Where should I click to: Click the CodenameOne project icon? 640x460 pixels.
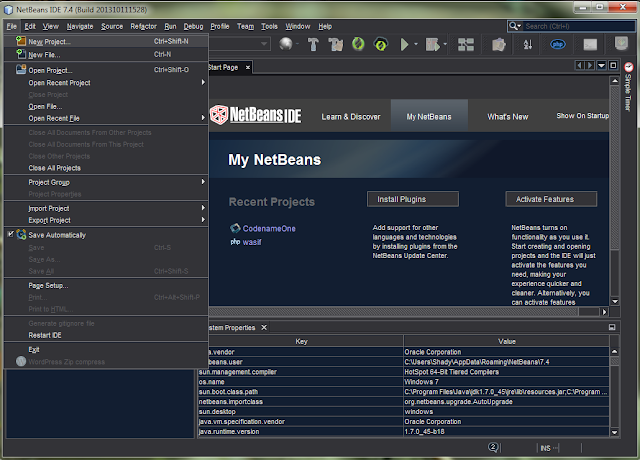[235, 228]
